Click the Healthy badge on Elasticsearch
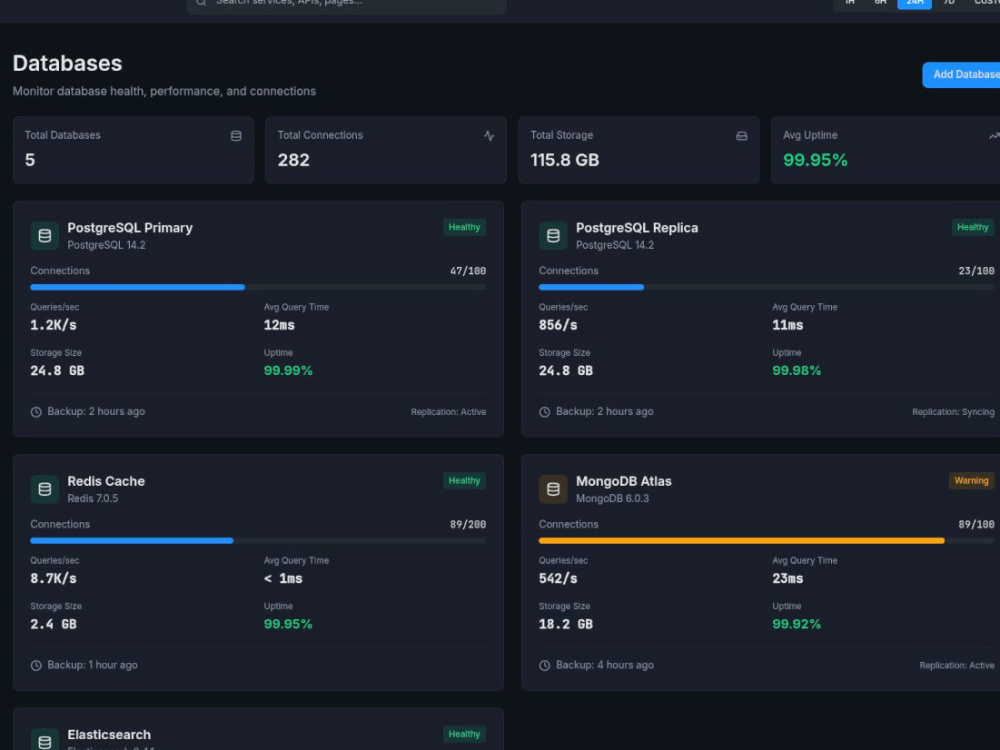Image resolution: width=1000 pixels, height=750 pixels. point(464,734)
